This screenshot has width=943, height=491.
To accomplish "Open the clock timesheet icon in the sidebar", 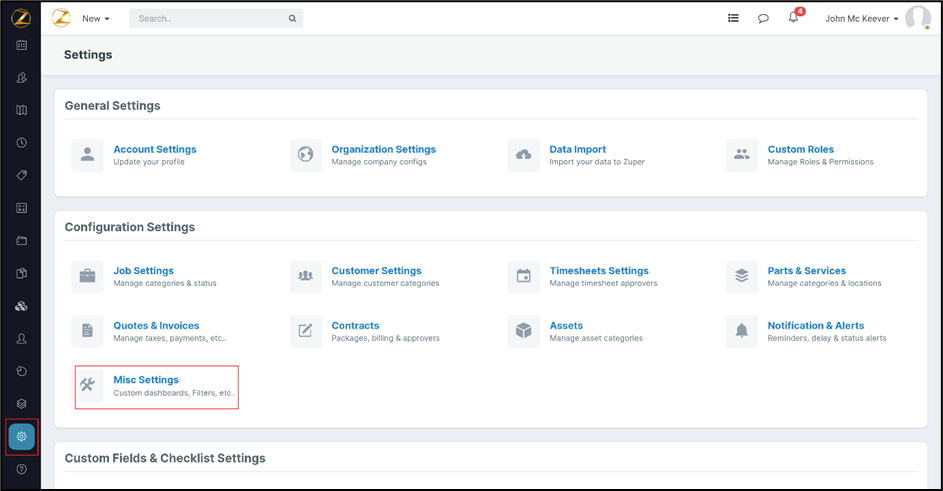I will pyautogui.click(x=21, y=143).
